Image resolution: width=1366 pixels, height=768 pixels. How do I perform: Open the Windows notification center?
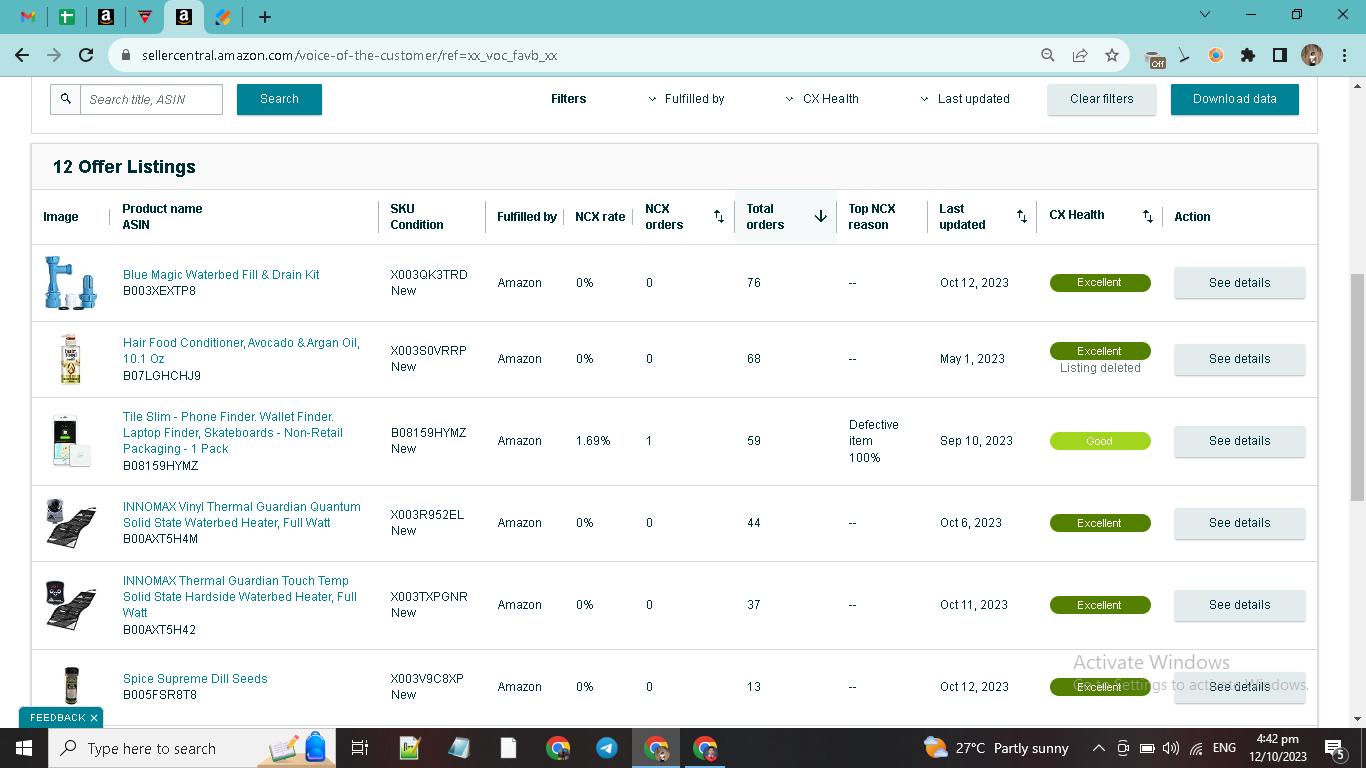pos(1334,748)
